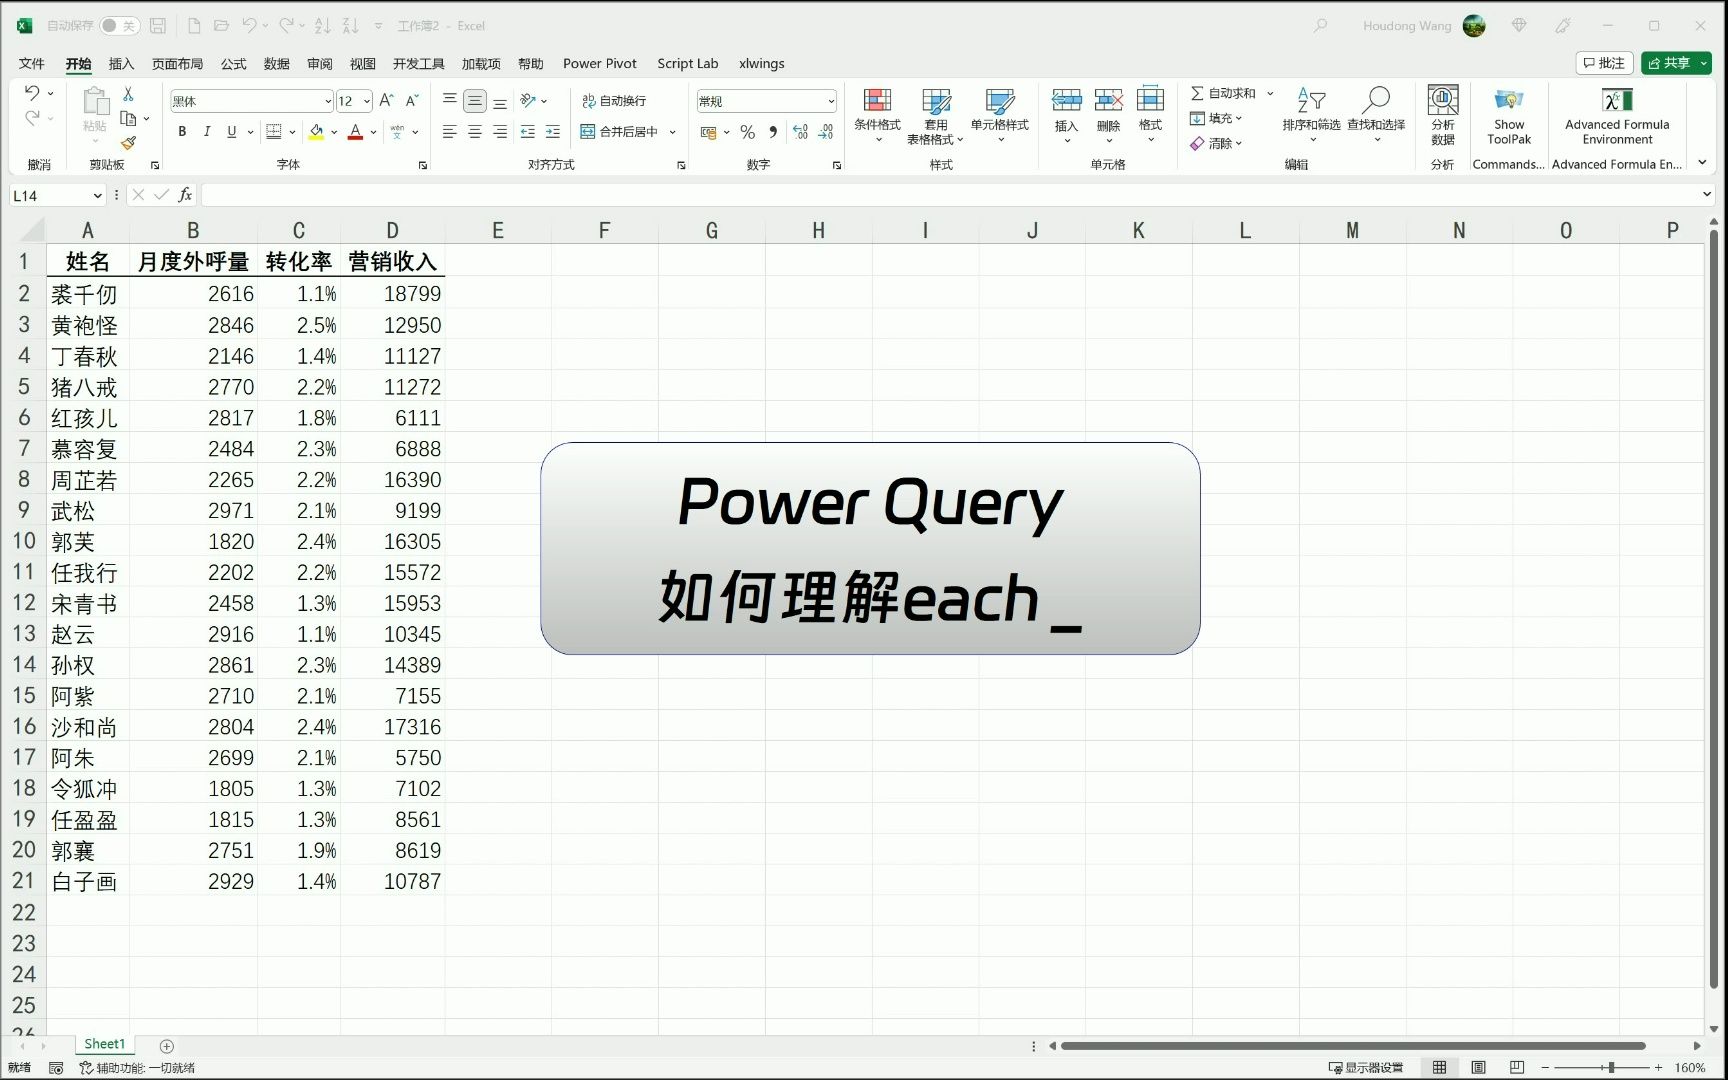This screenshot has height=1080, width=1728.
Task: Click the 显示器设置 display settings button
Action: click(x=1366, y=1067)
